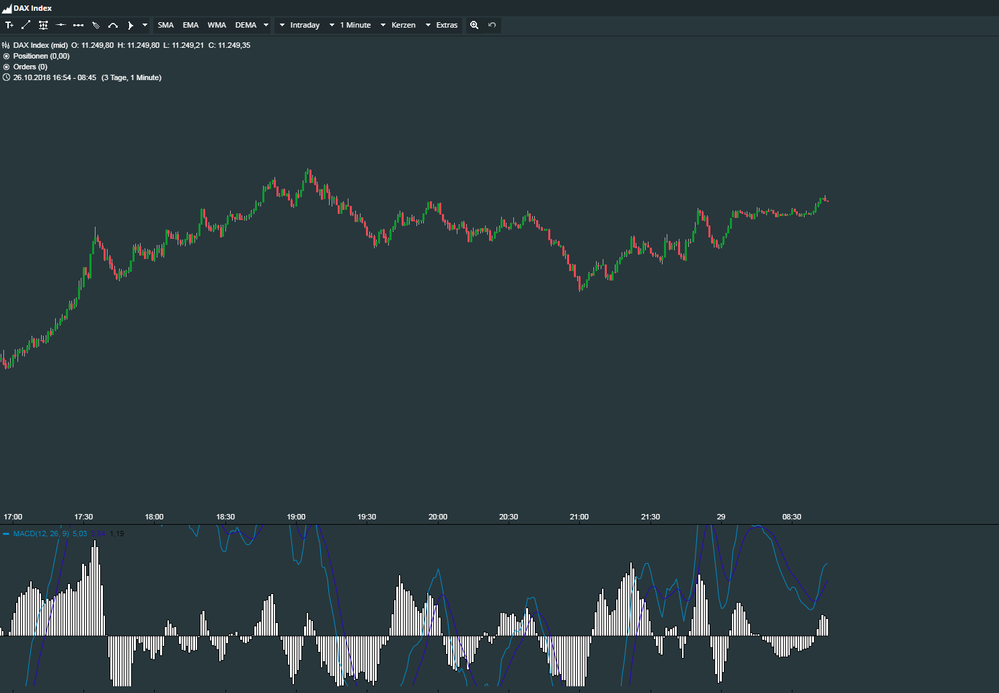Expand the 1 Minute interval dropdown

click(355, 25)
